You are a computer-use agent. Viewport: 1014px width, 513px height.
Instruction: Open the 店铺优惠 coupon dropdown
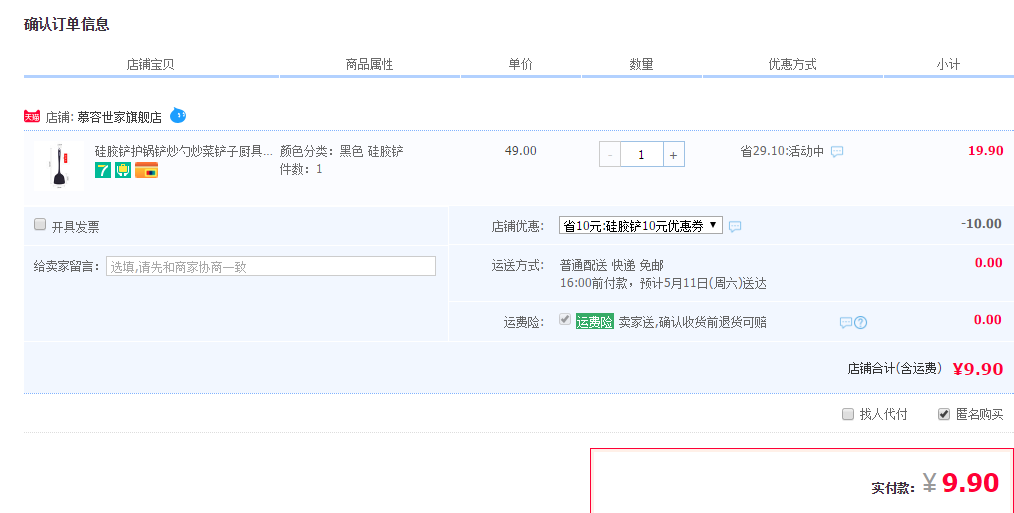point(640,226)
